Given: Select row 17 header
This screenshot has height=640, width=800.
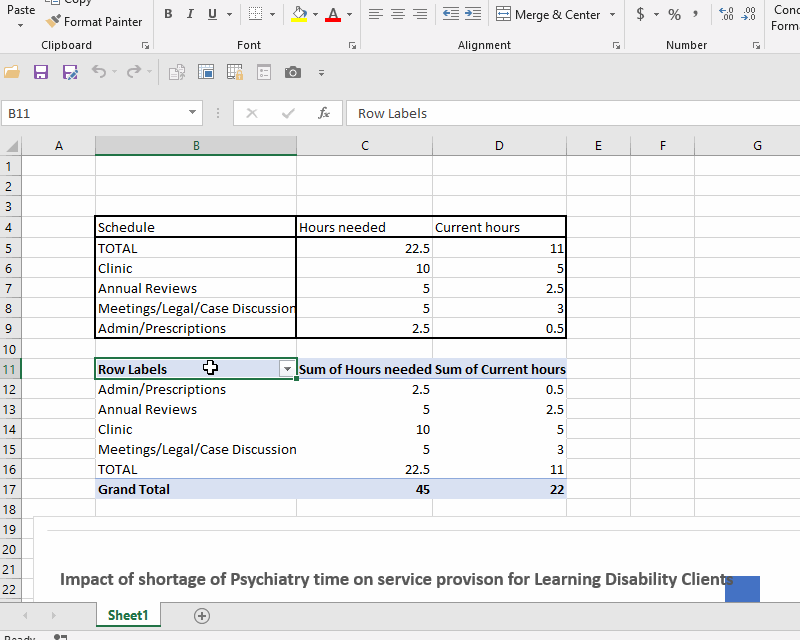Looking at the screenshot, I should point(10,489).
